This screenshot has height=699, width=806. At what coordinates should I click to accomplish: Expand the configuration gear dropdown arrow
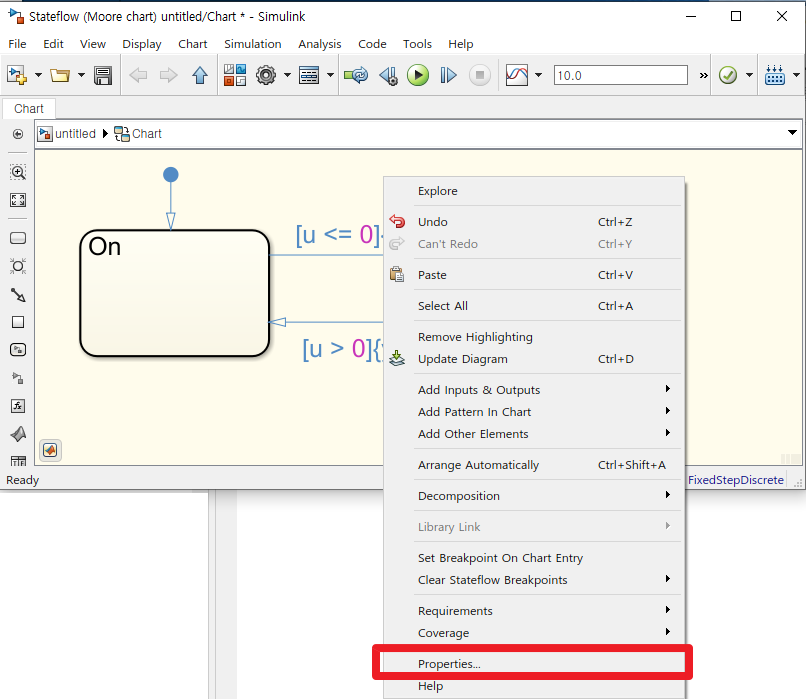(287, 76)
